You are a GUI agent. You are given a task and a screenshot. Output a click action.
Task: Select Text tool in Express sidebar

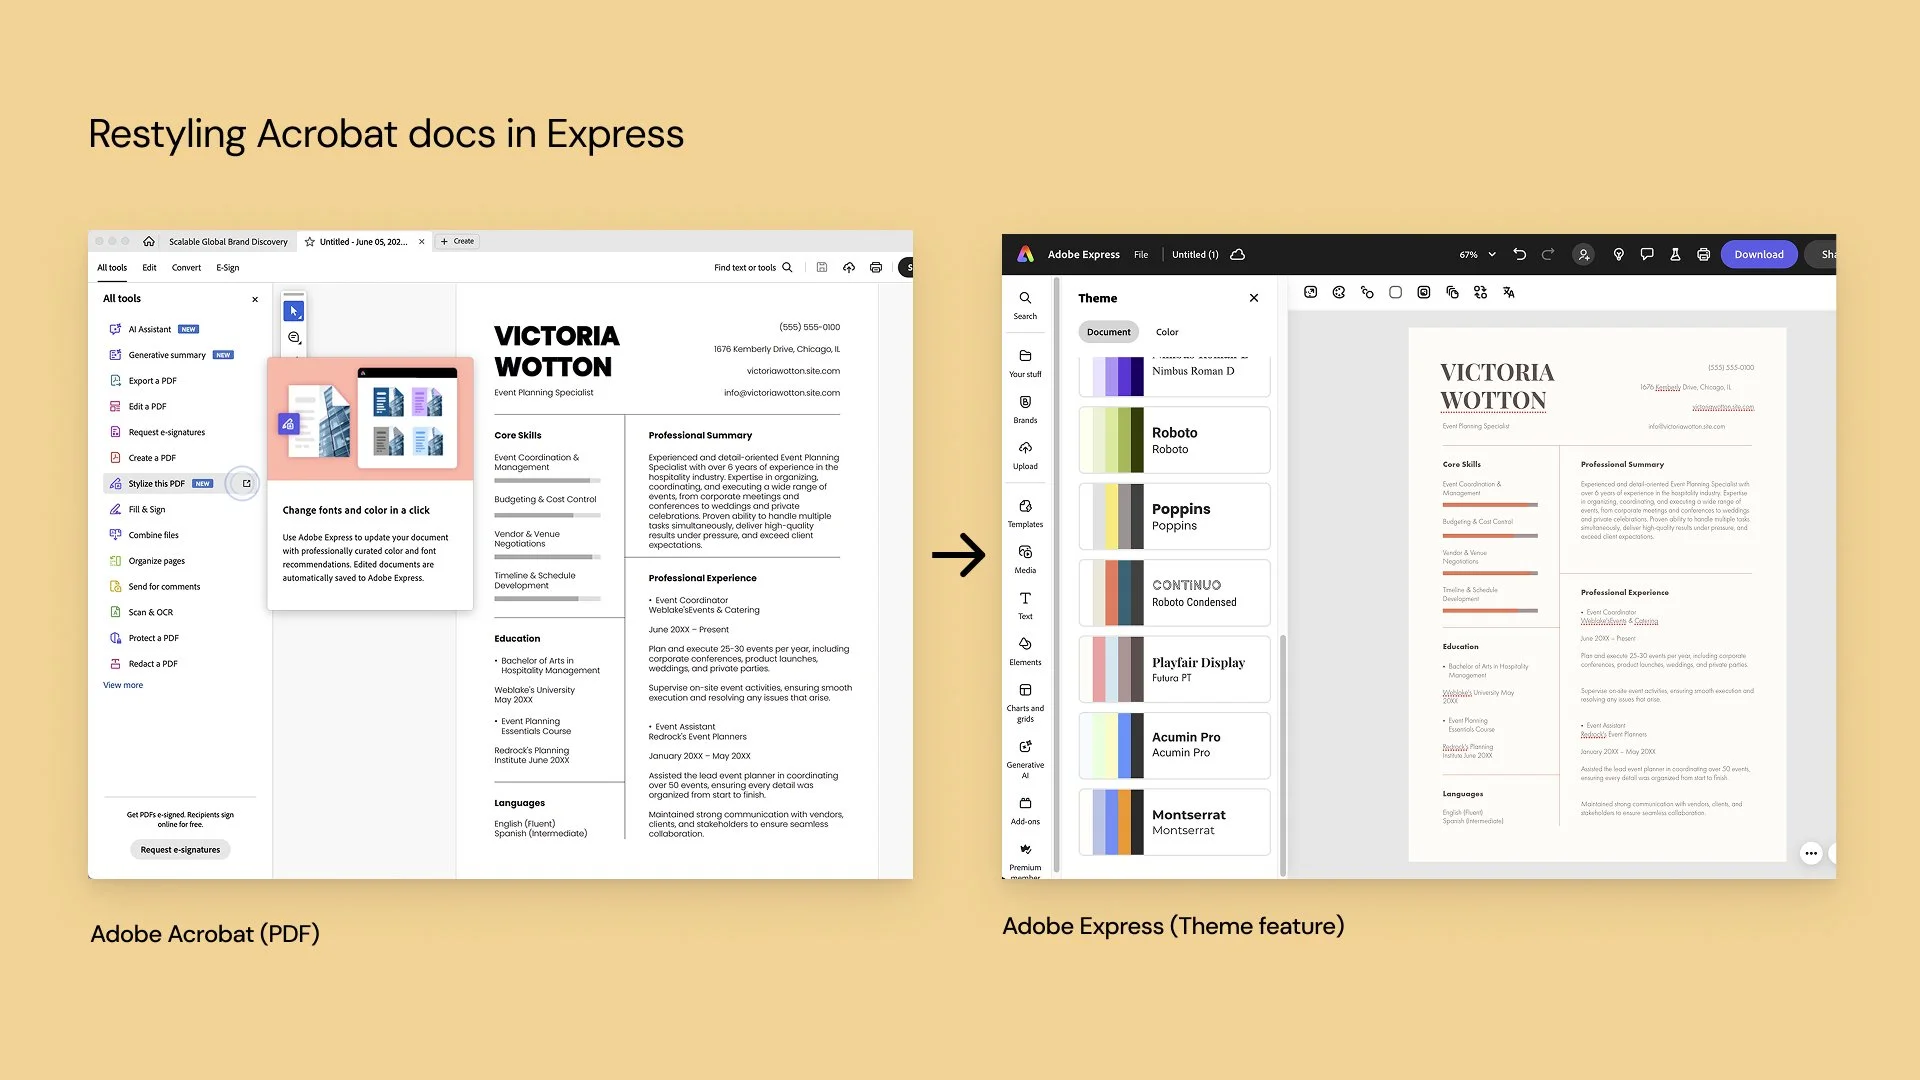[x=1025, y=605]
